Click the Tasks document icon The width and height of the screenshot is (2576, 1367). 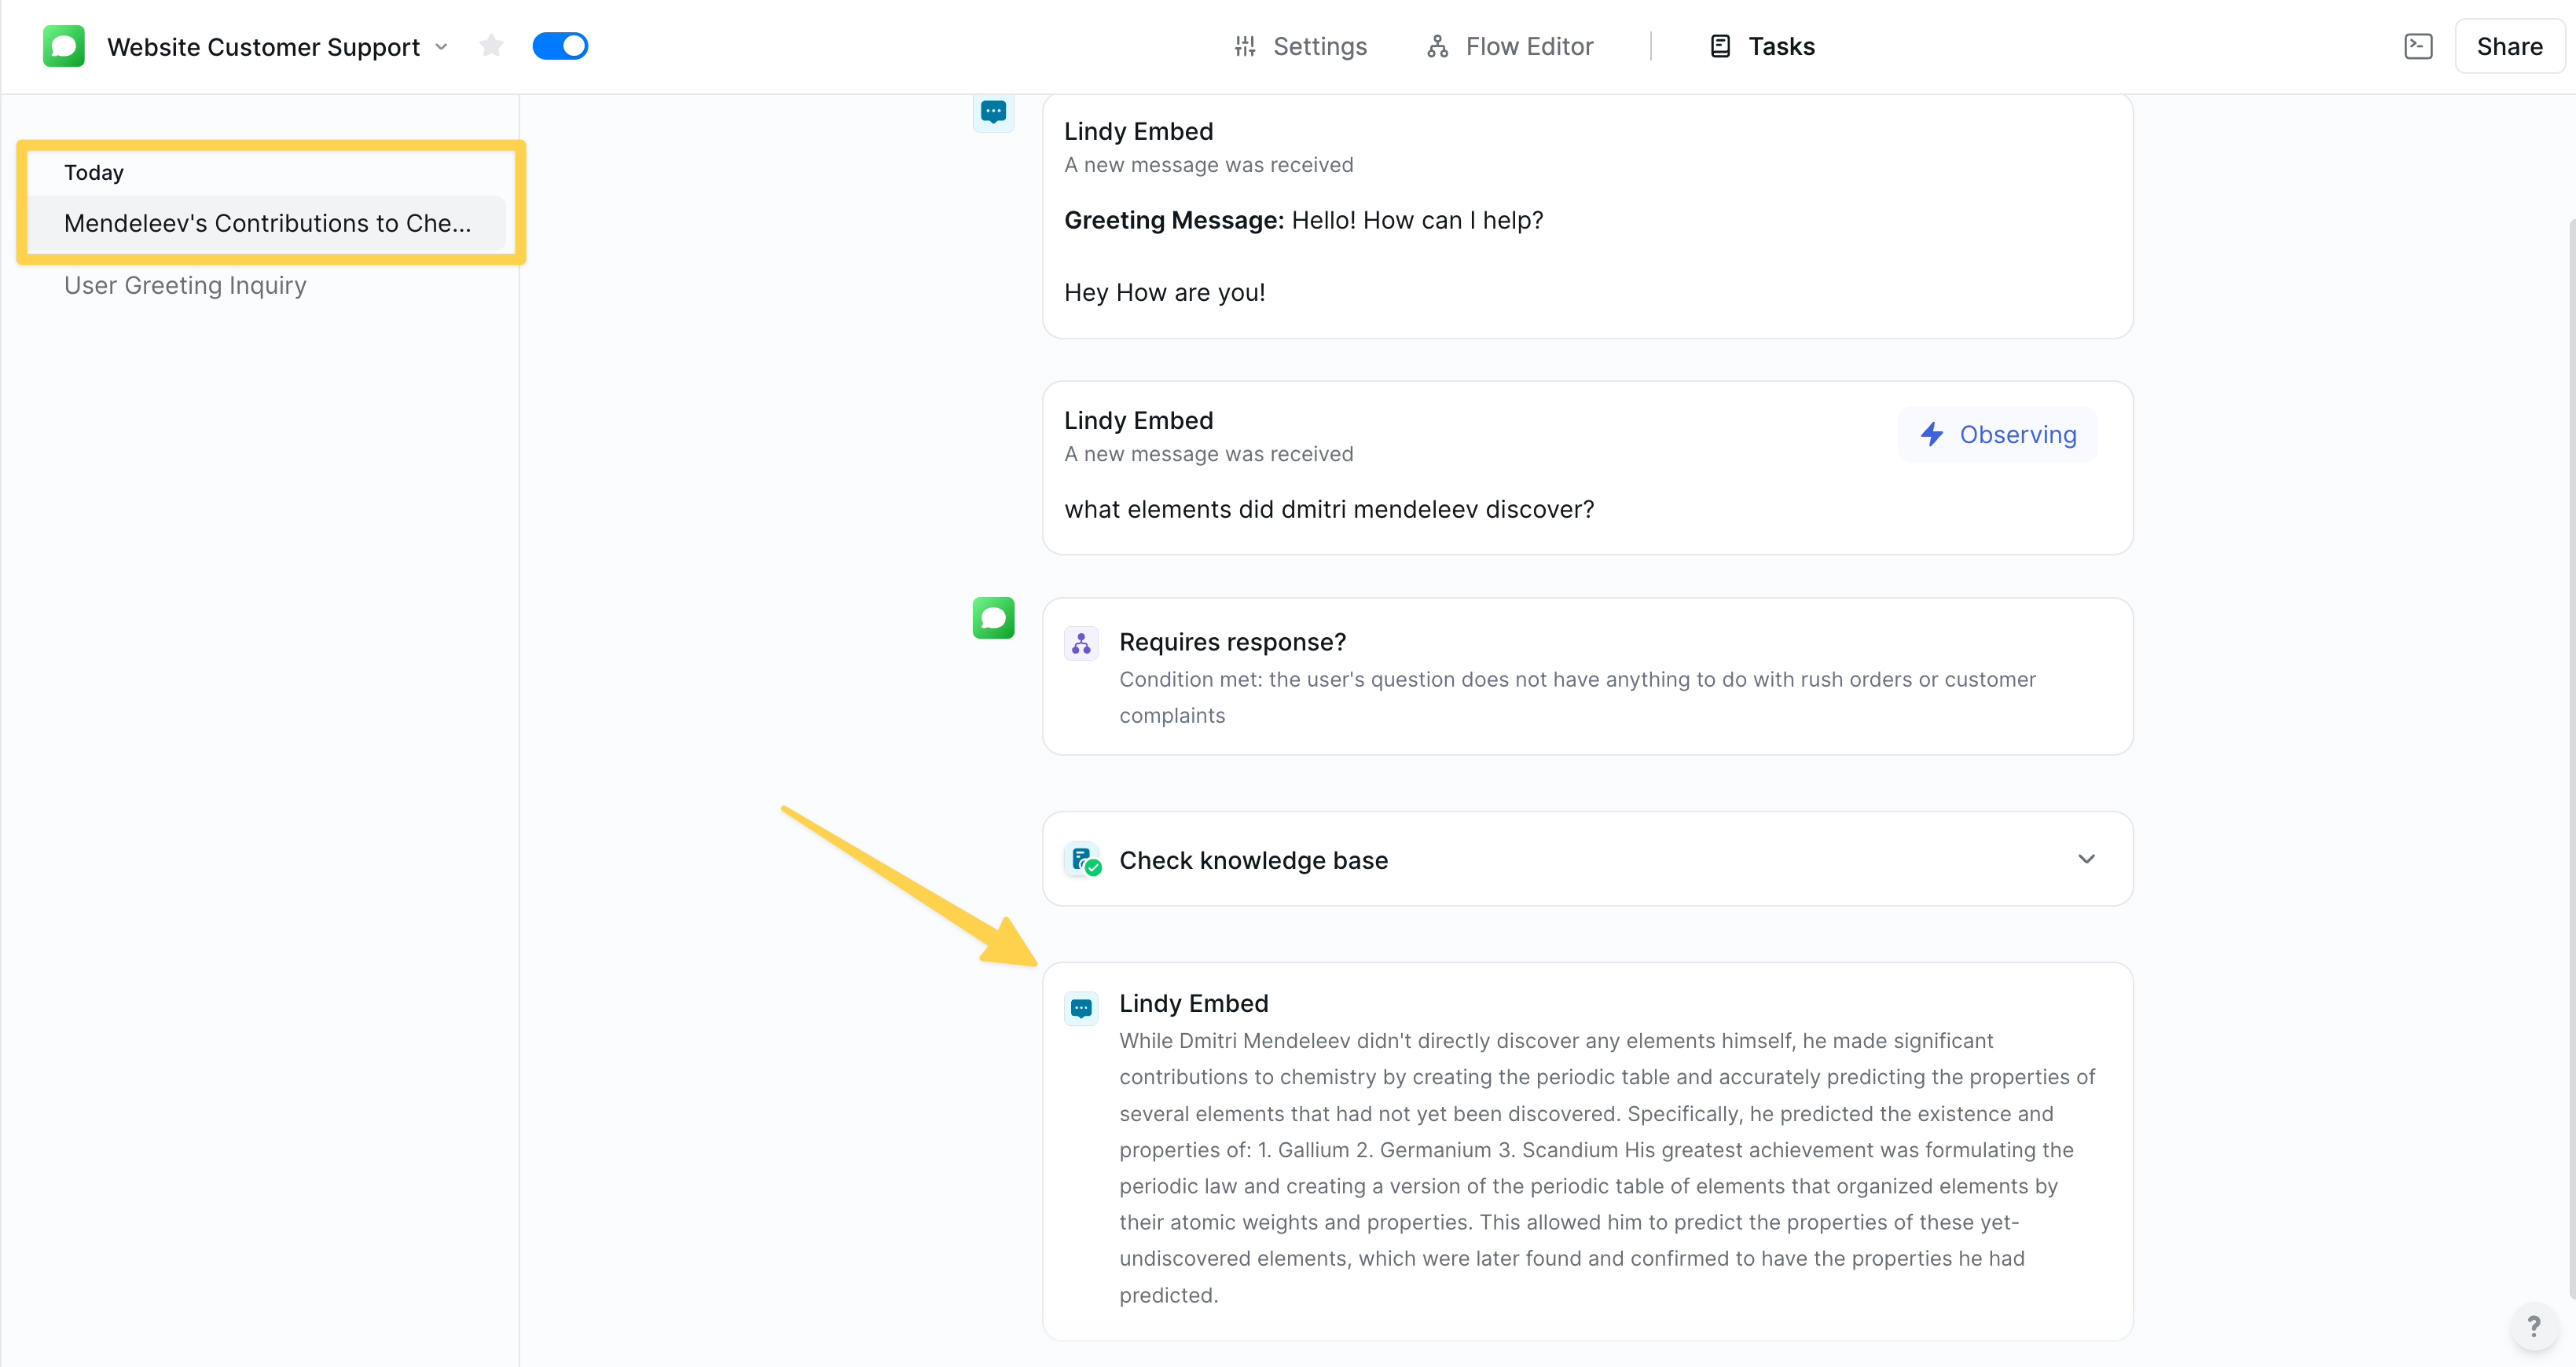[x=1719, y=46]
